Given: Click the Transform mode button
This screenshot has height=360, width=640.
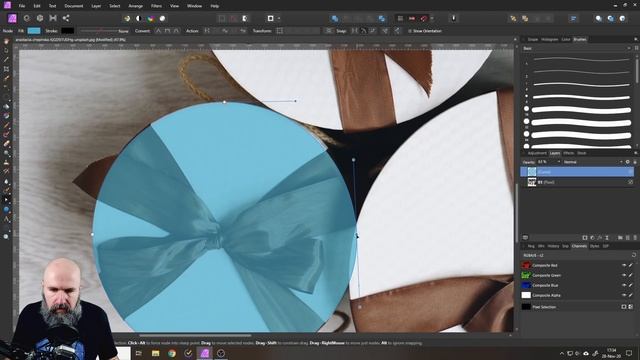Looking at the screenshot, I should 280,31.
